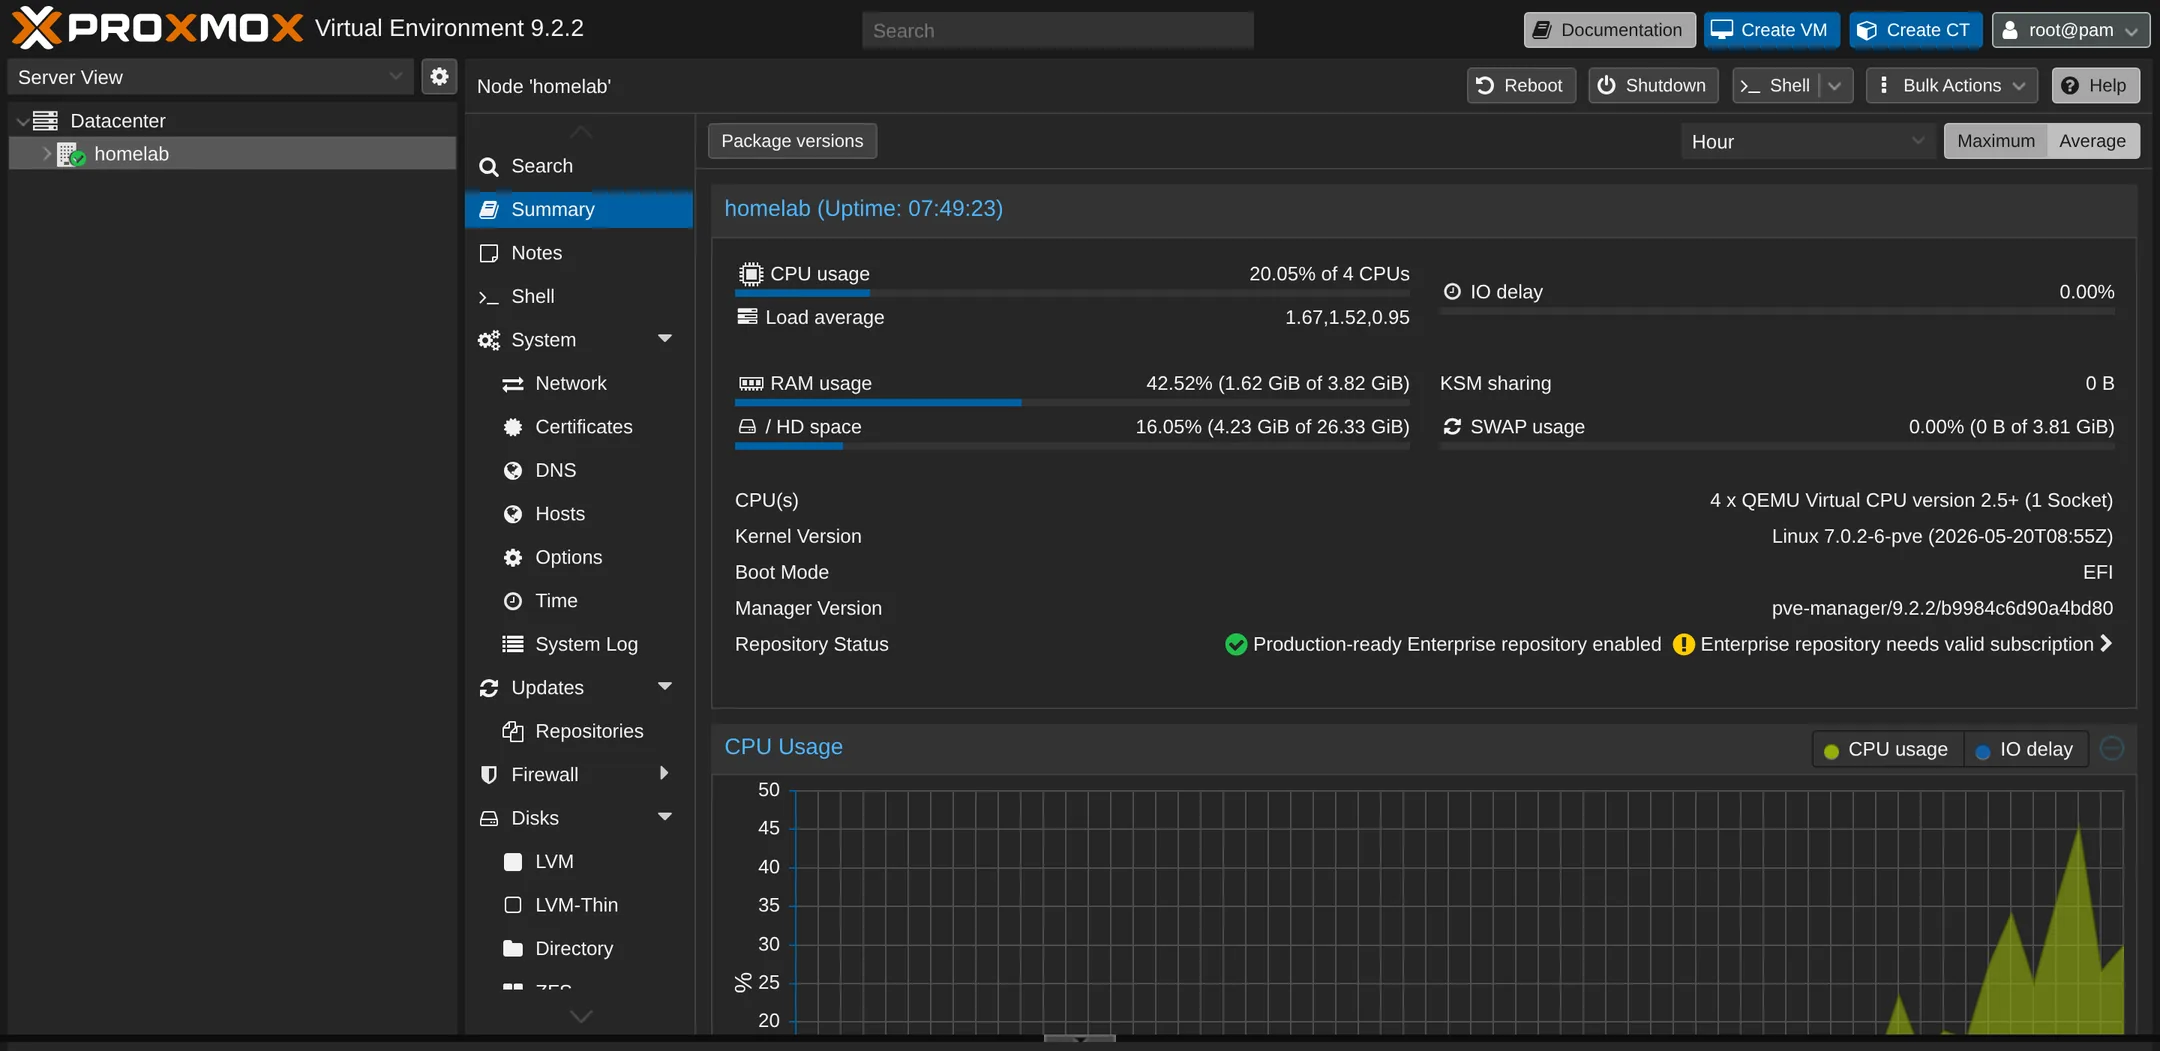Click the Proxmox logo

click(157, 28)
